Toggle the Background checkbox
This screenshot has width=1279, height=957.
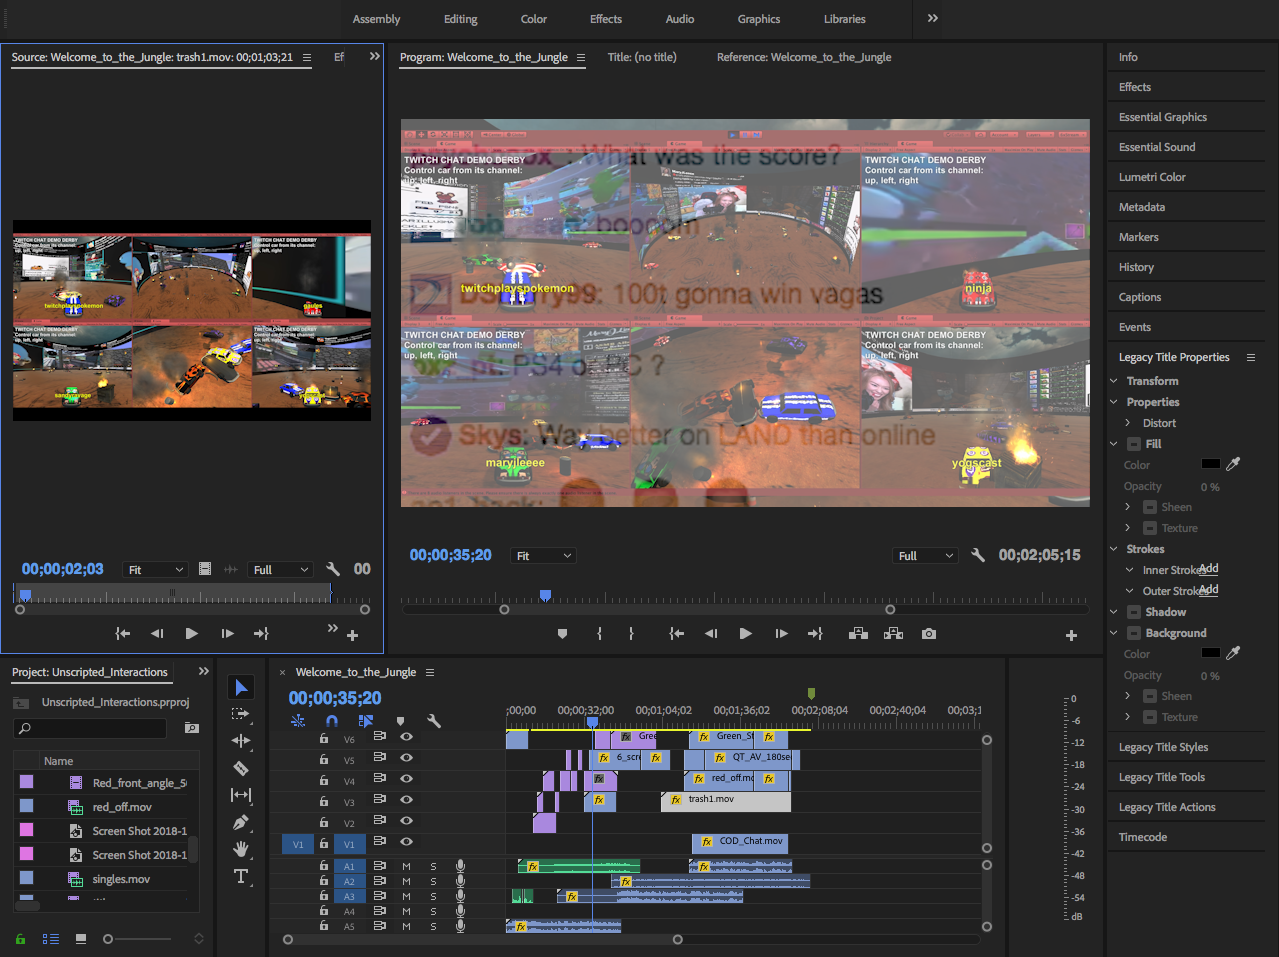click(1134, 633)
